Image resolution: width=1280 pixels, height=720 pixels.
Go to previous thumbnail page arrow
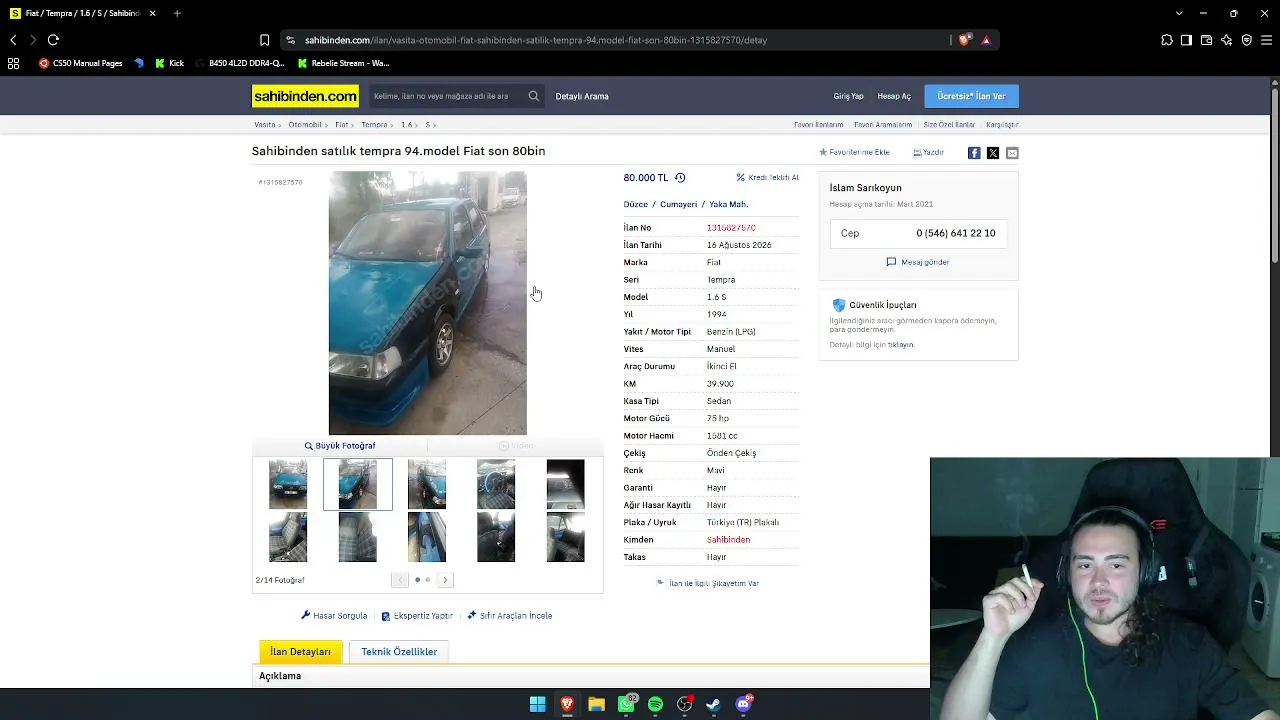(x=400, y=580)
